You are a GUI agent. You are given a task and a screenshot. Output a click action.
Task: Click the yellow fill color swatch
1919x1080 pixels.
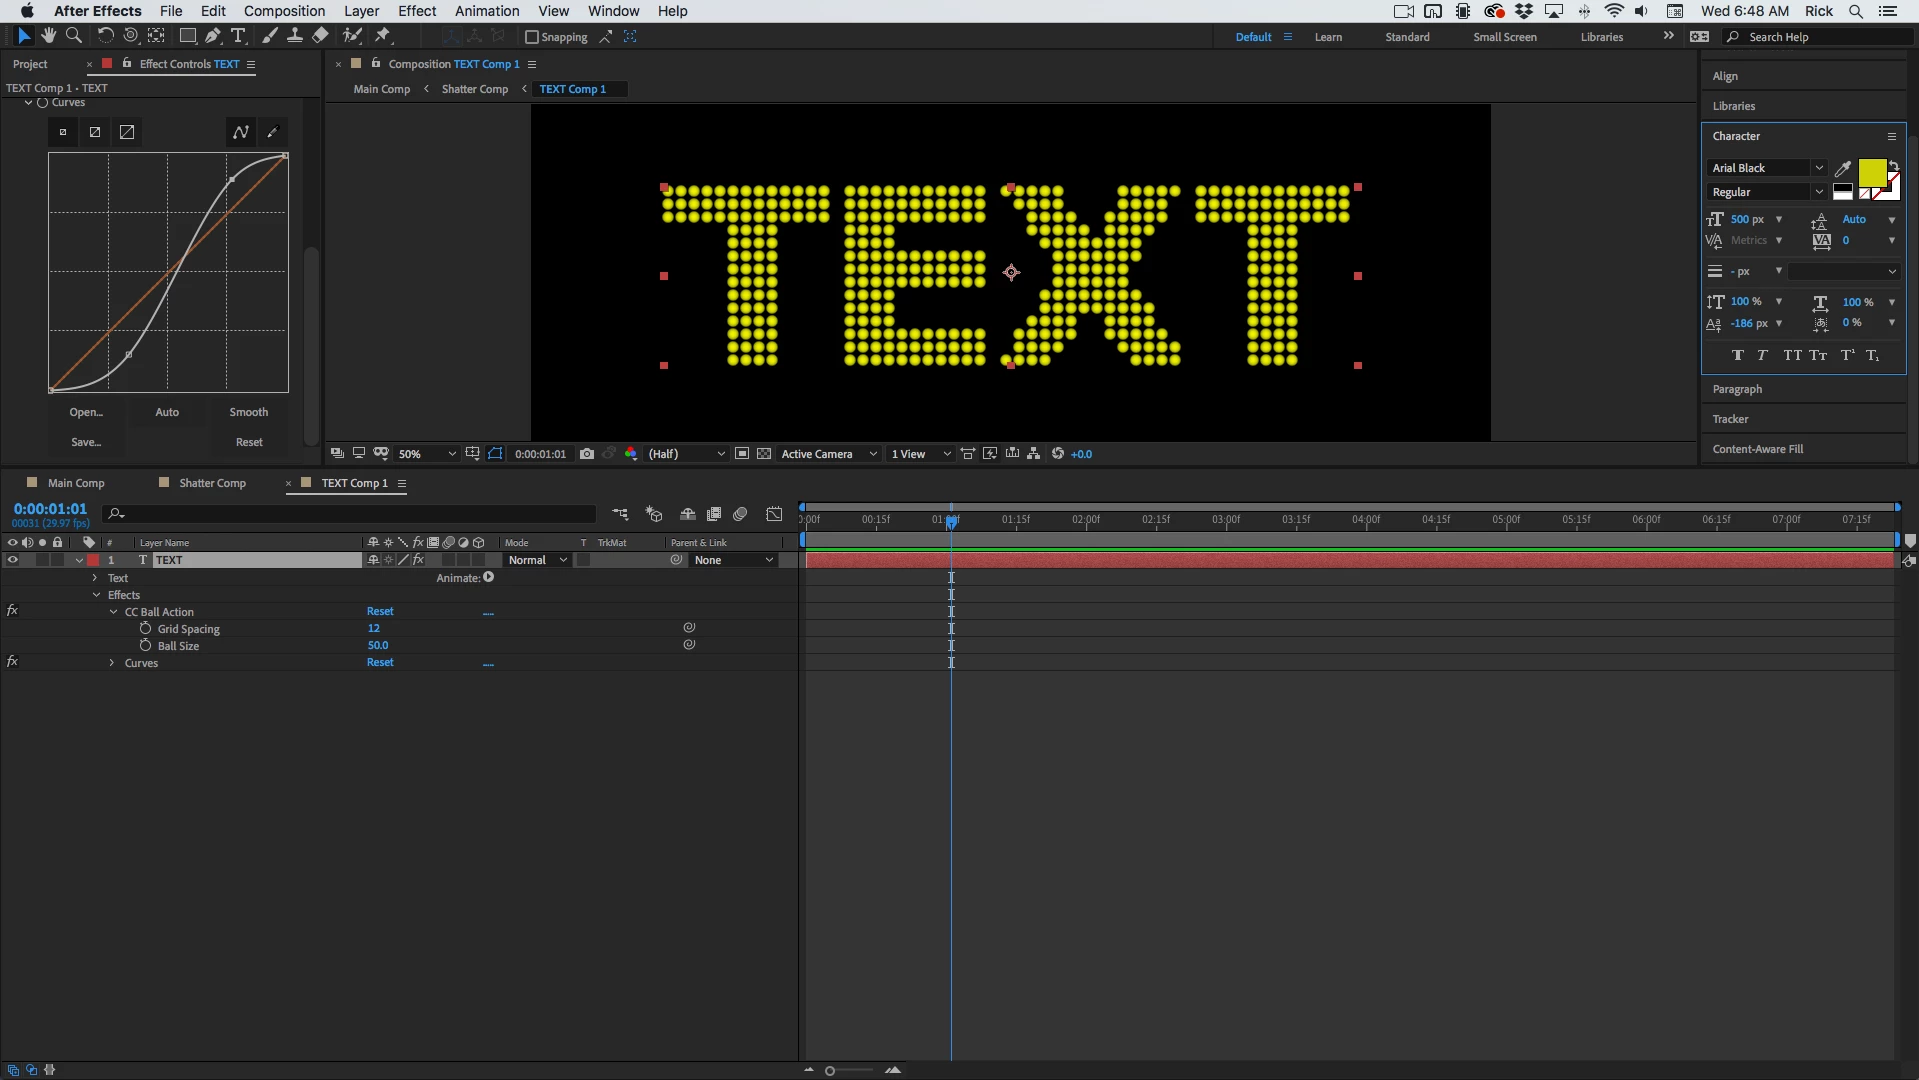1872,172
